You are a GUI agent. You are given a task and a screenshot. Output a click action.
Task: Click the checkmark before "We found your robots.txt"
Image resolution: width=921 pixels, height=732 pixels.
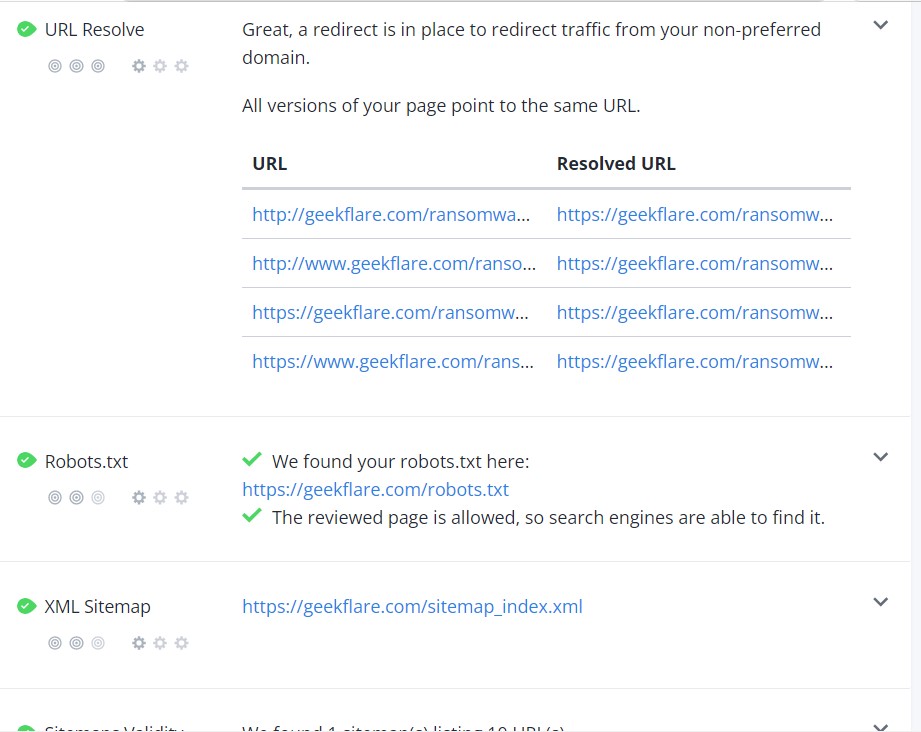point(252,460)
